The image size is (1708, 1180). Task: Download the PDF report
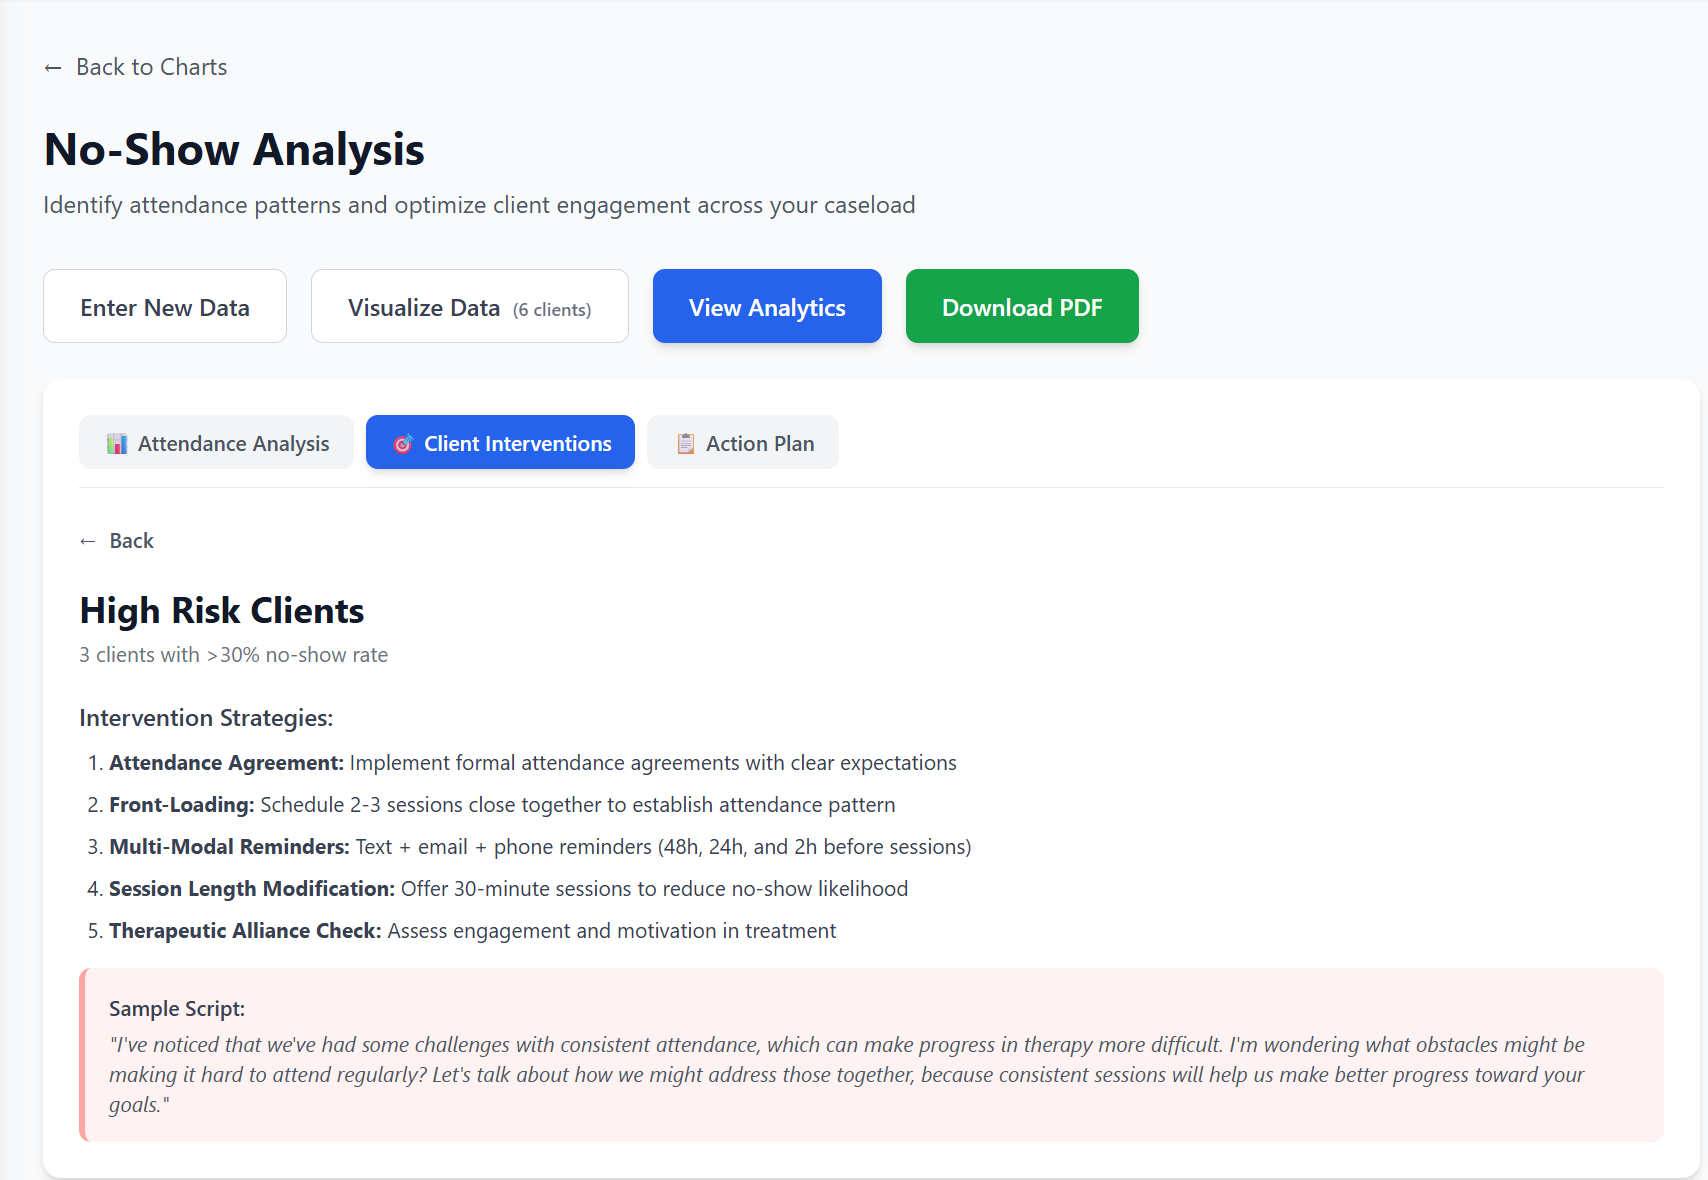(1021, 307)
